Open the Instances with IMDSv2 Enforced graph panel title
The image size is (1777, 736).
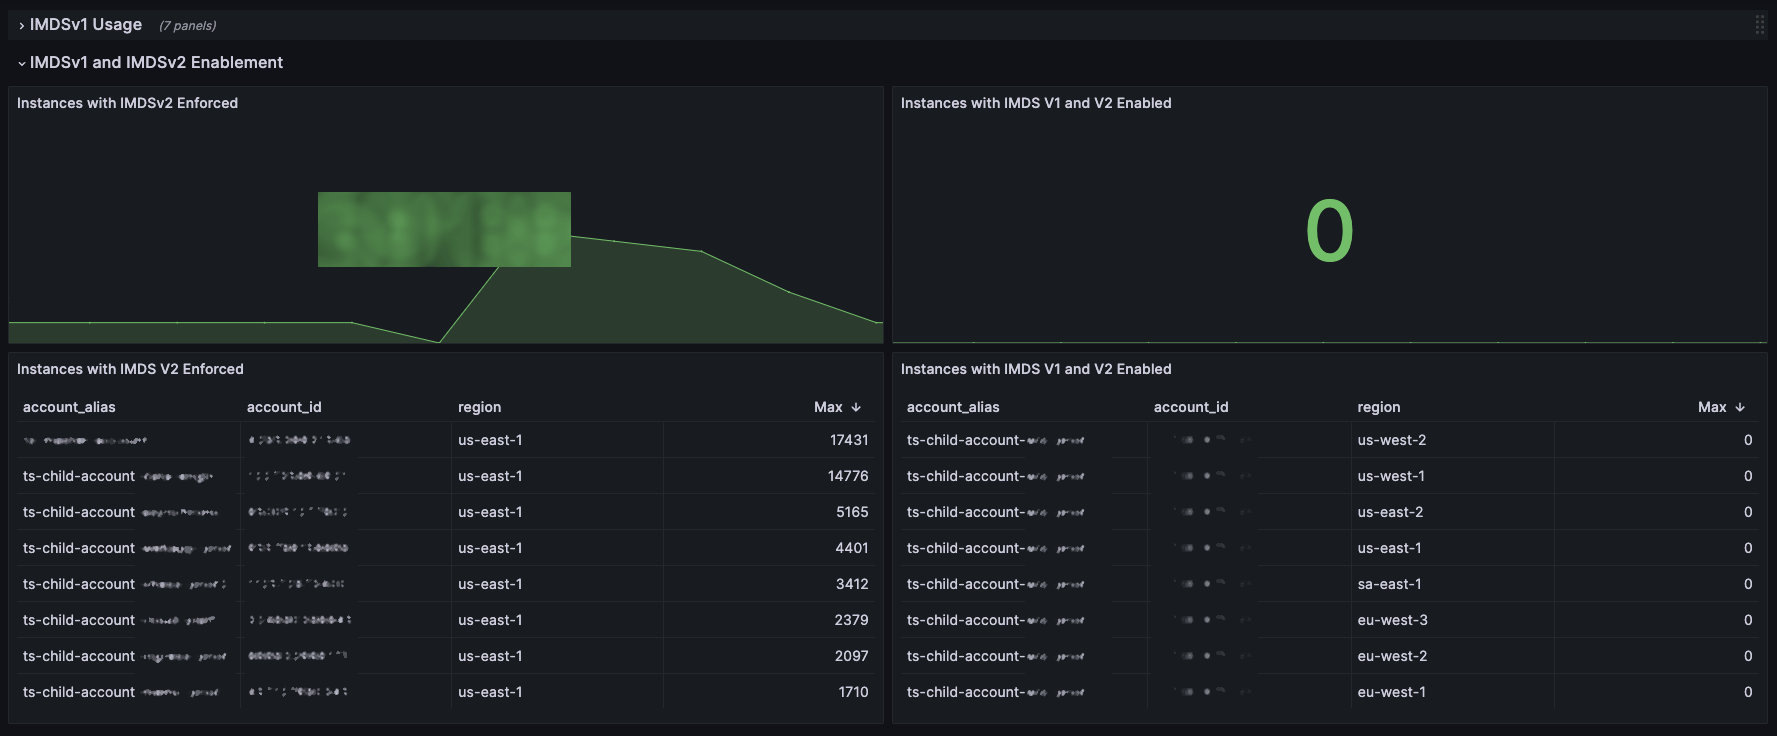click(127, 103)
